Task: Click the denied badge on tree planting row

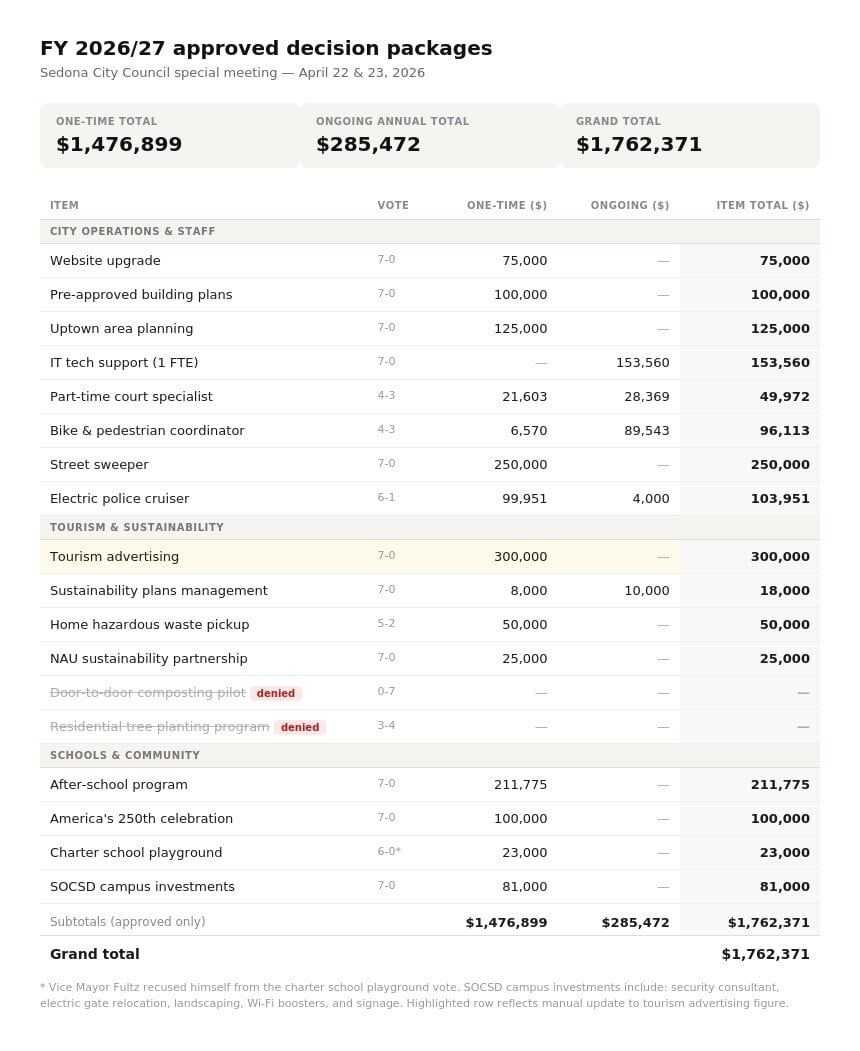Action: pyautogui.click(x=300, y=727)
